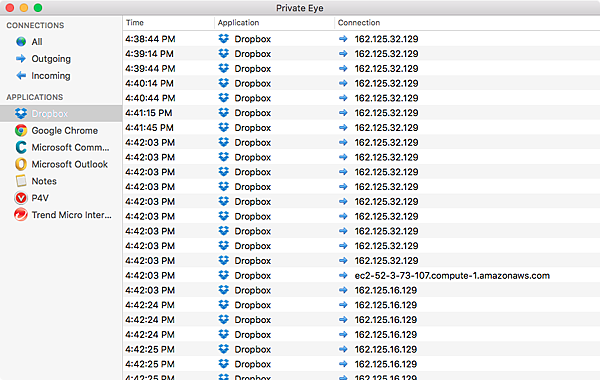
Task: Click outgoing arrow in 4:38:44 PM row
Action: click(343, 39)
